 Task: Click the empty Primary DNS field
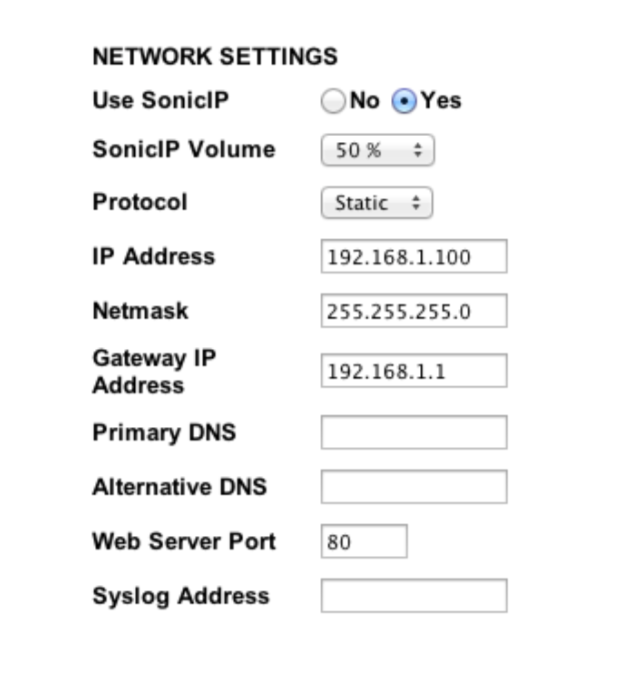tap(413, 433)
